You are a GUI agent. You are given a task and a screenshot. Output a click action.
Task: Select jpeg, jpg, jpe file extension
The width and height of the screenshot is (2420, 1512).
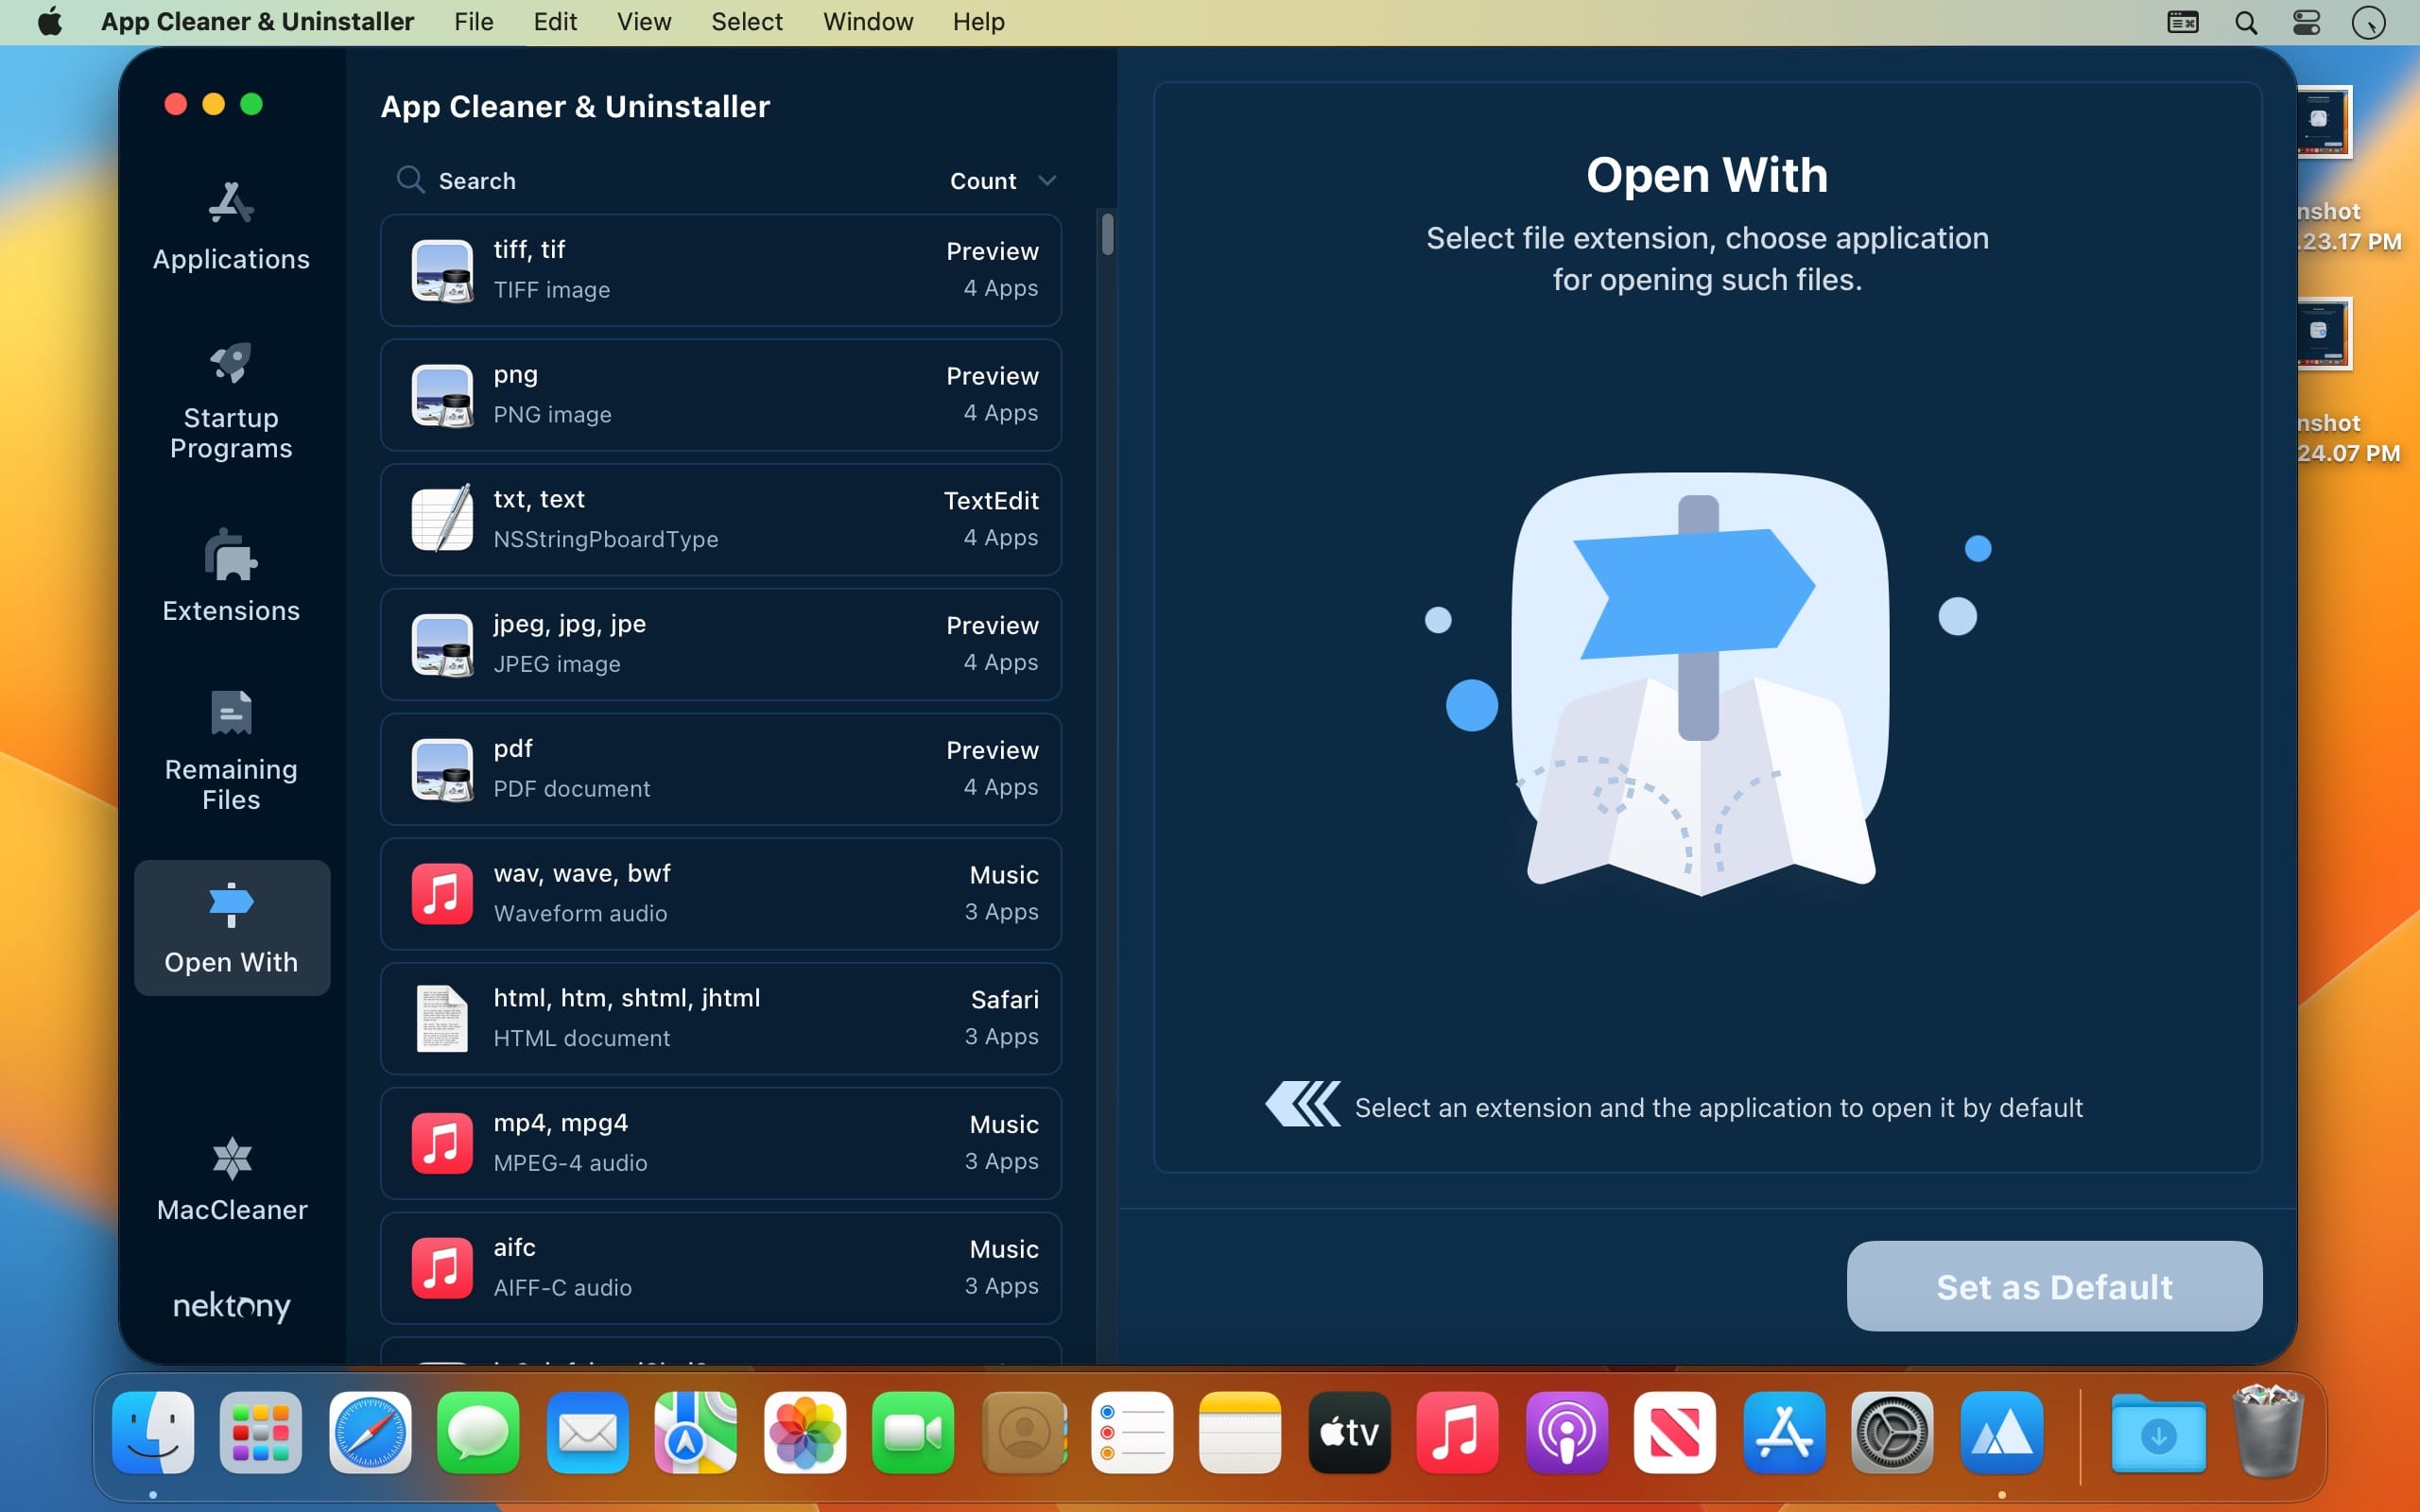(x=723, y=644)
